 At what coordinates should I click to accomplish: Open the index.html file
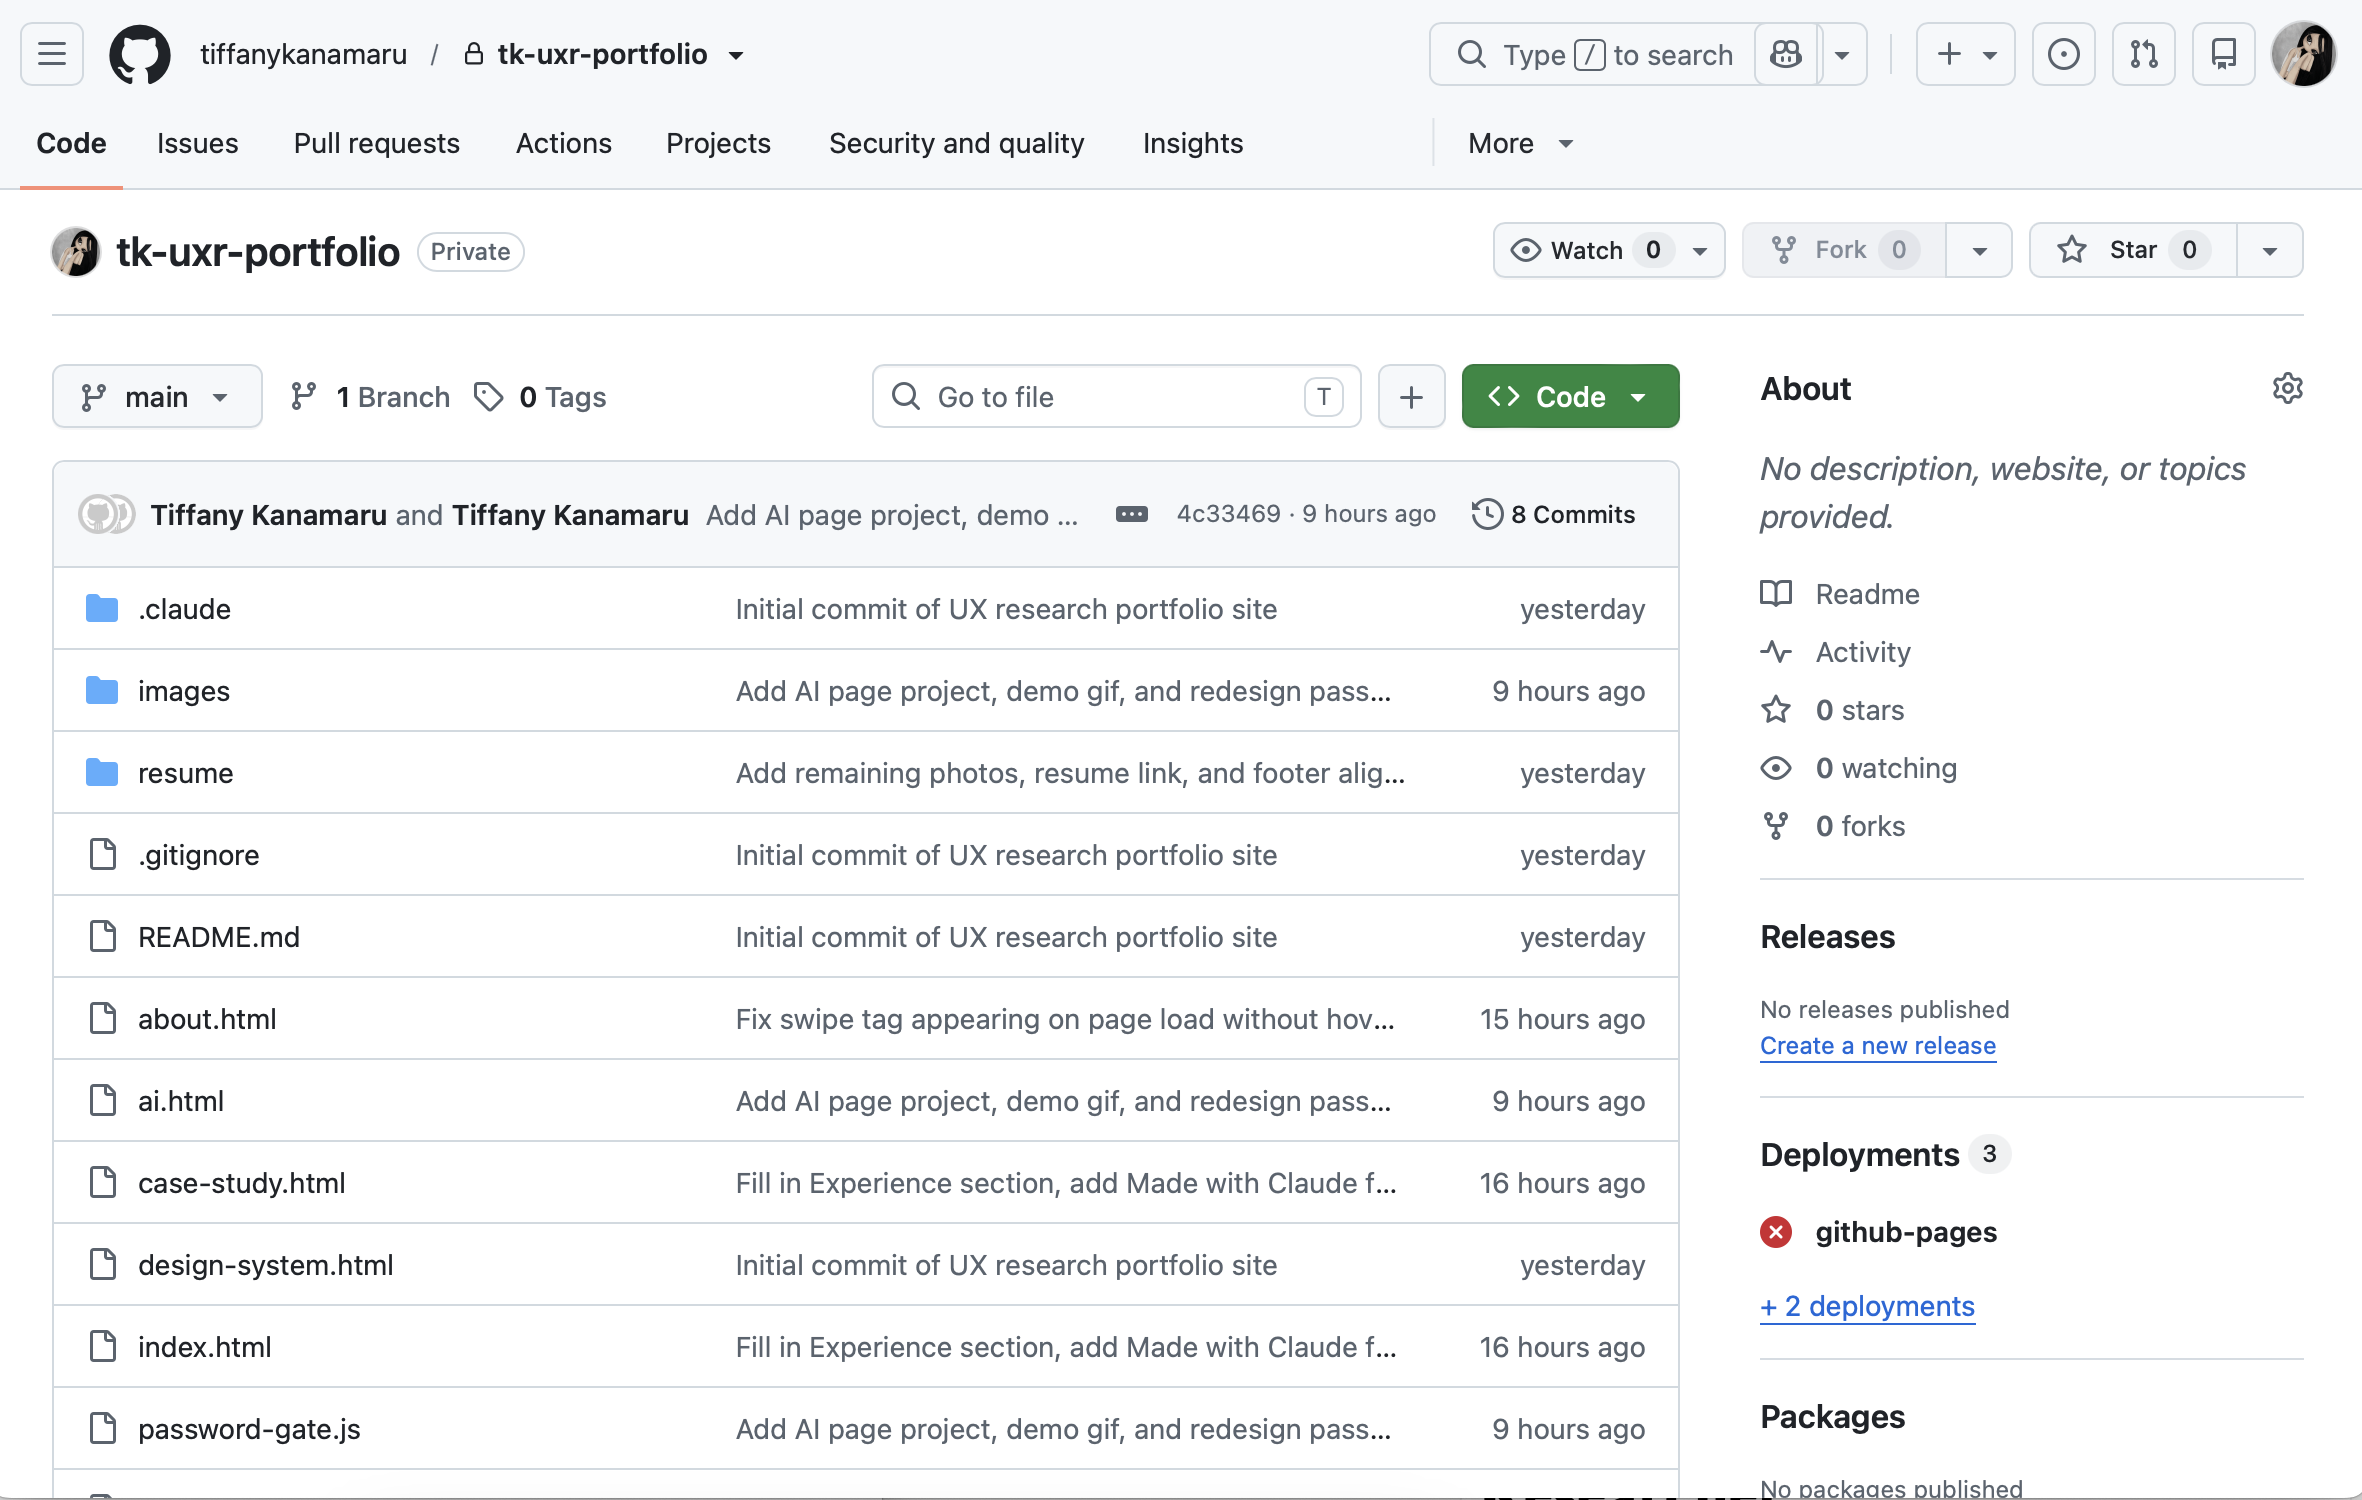click(x=205, y=1347)
